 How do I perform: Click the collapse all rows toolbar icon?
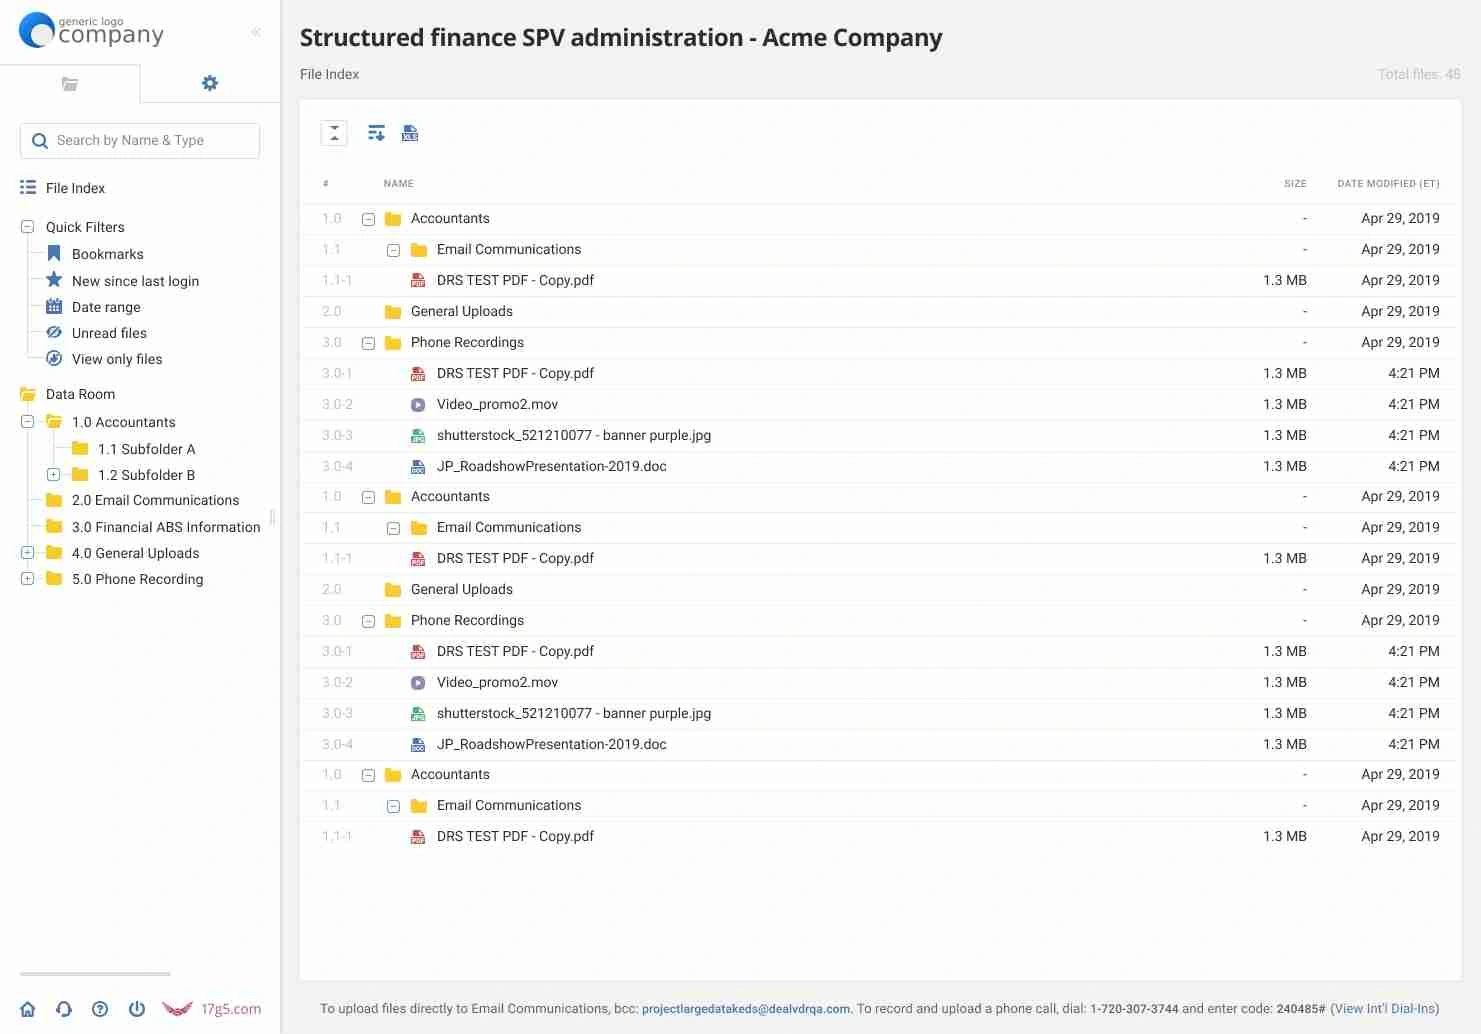(x=334, y=133)
